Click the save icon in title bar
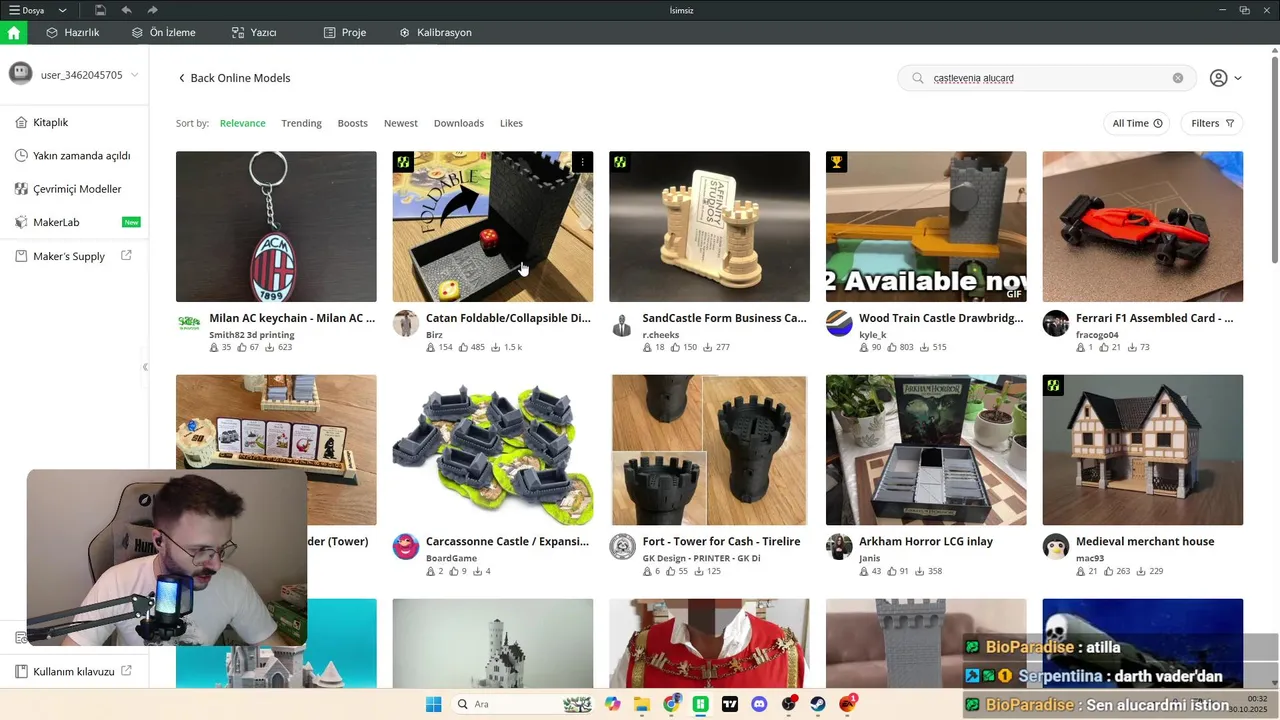The height and width of the screenshot is (720, 1280). tap(101, 10)
